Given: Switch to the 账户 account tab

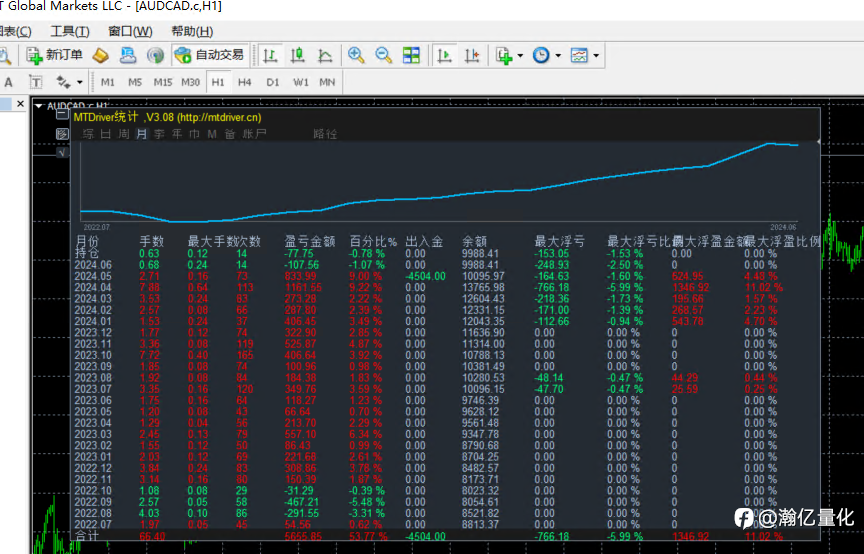Looking at the screenshot, I should (254, 134).
